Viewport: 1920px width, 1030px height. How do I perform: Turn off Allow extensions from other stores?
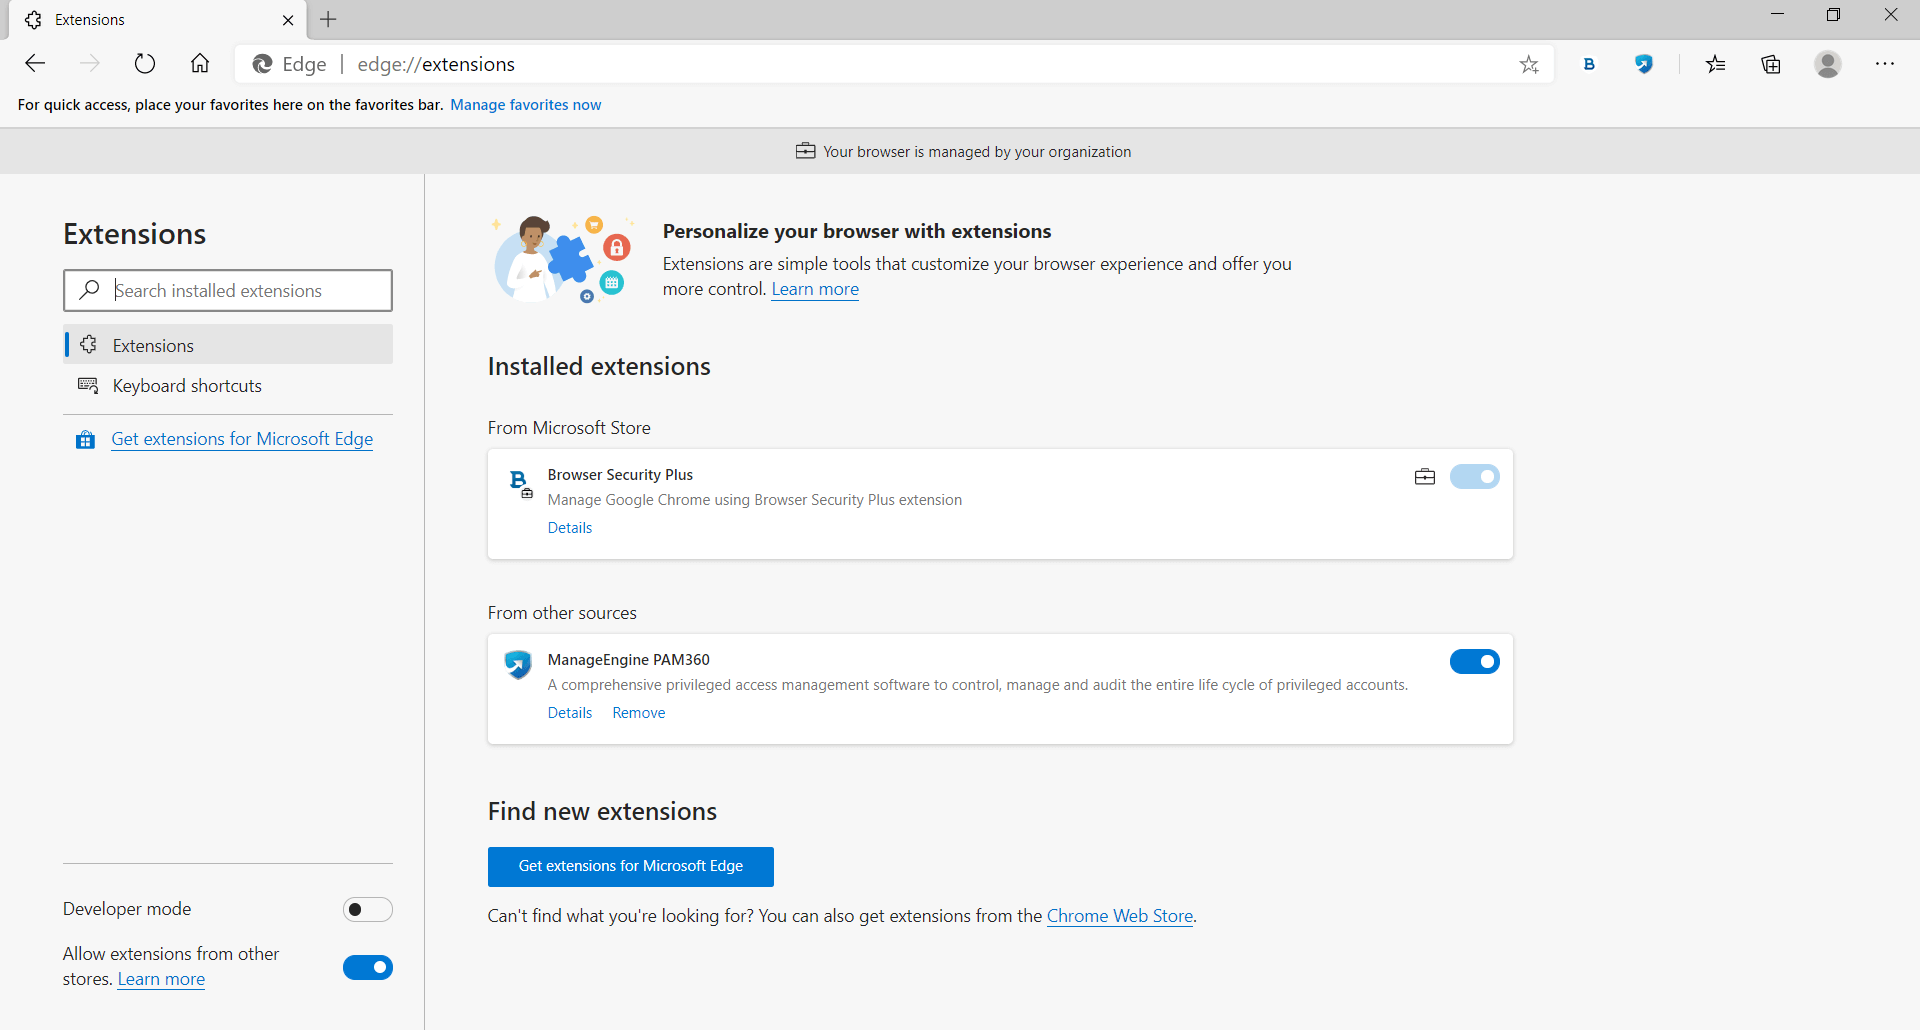pyautogui.click(x=367, y=967)
